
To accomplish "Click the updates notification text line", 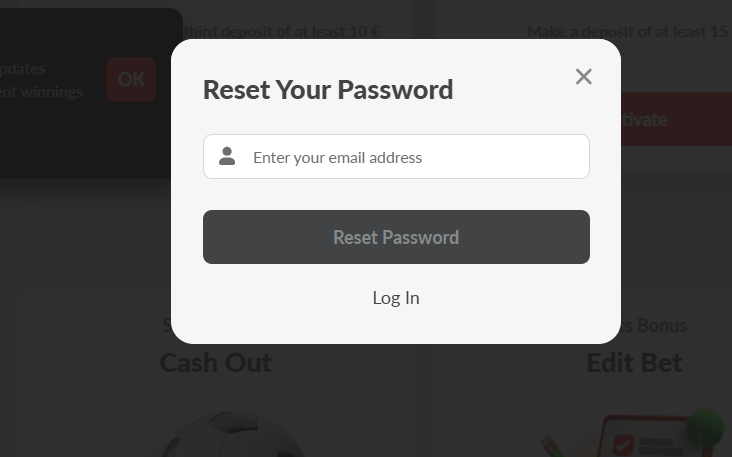I will [22, 69].
